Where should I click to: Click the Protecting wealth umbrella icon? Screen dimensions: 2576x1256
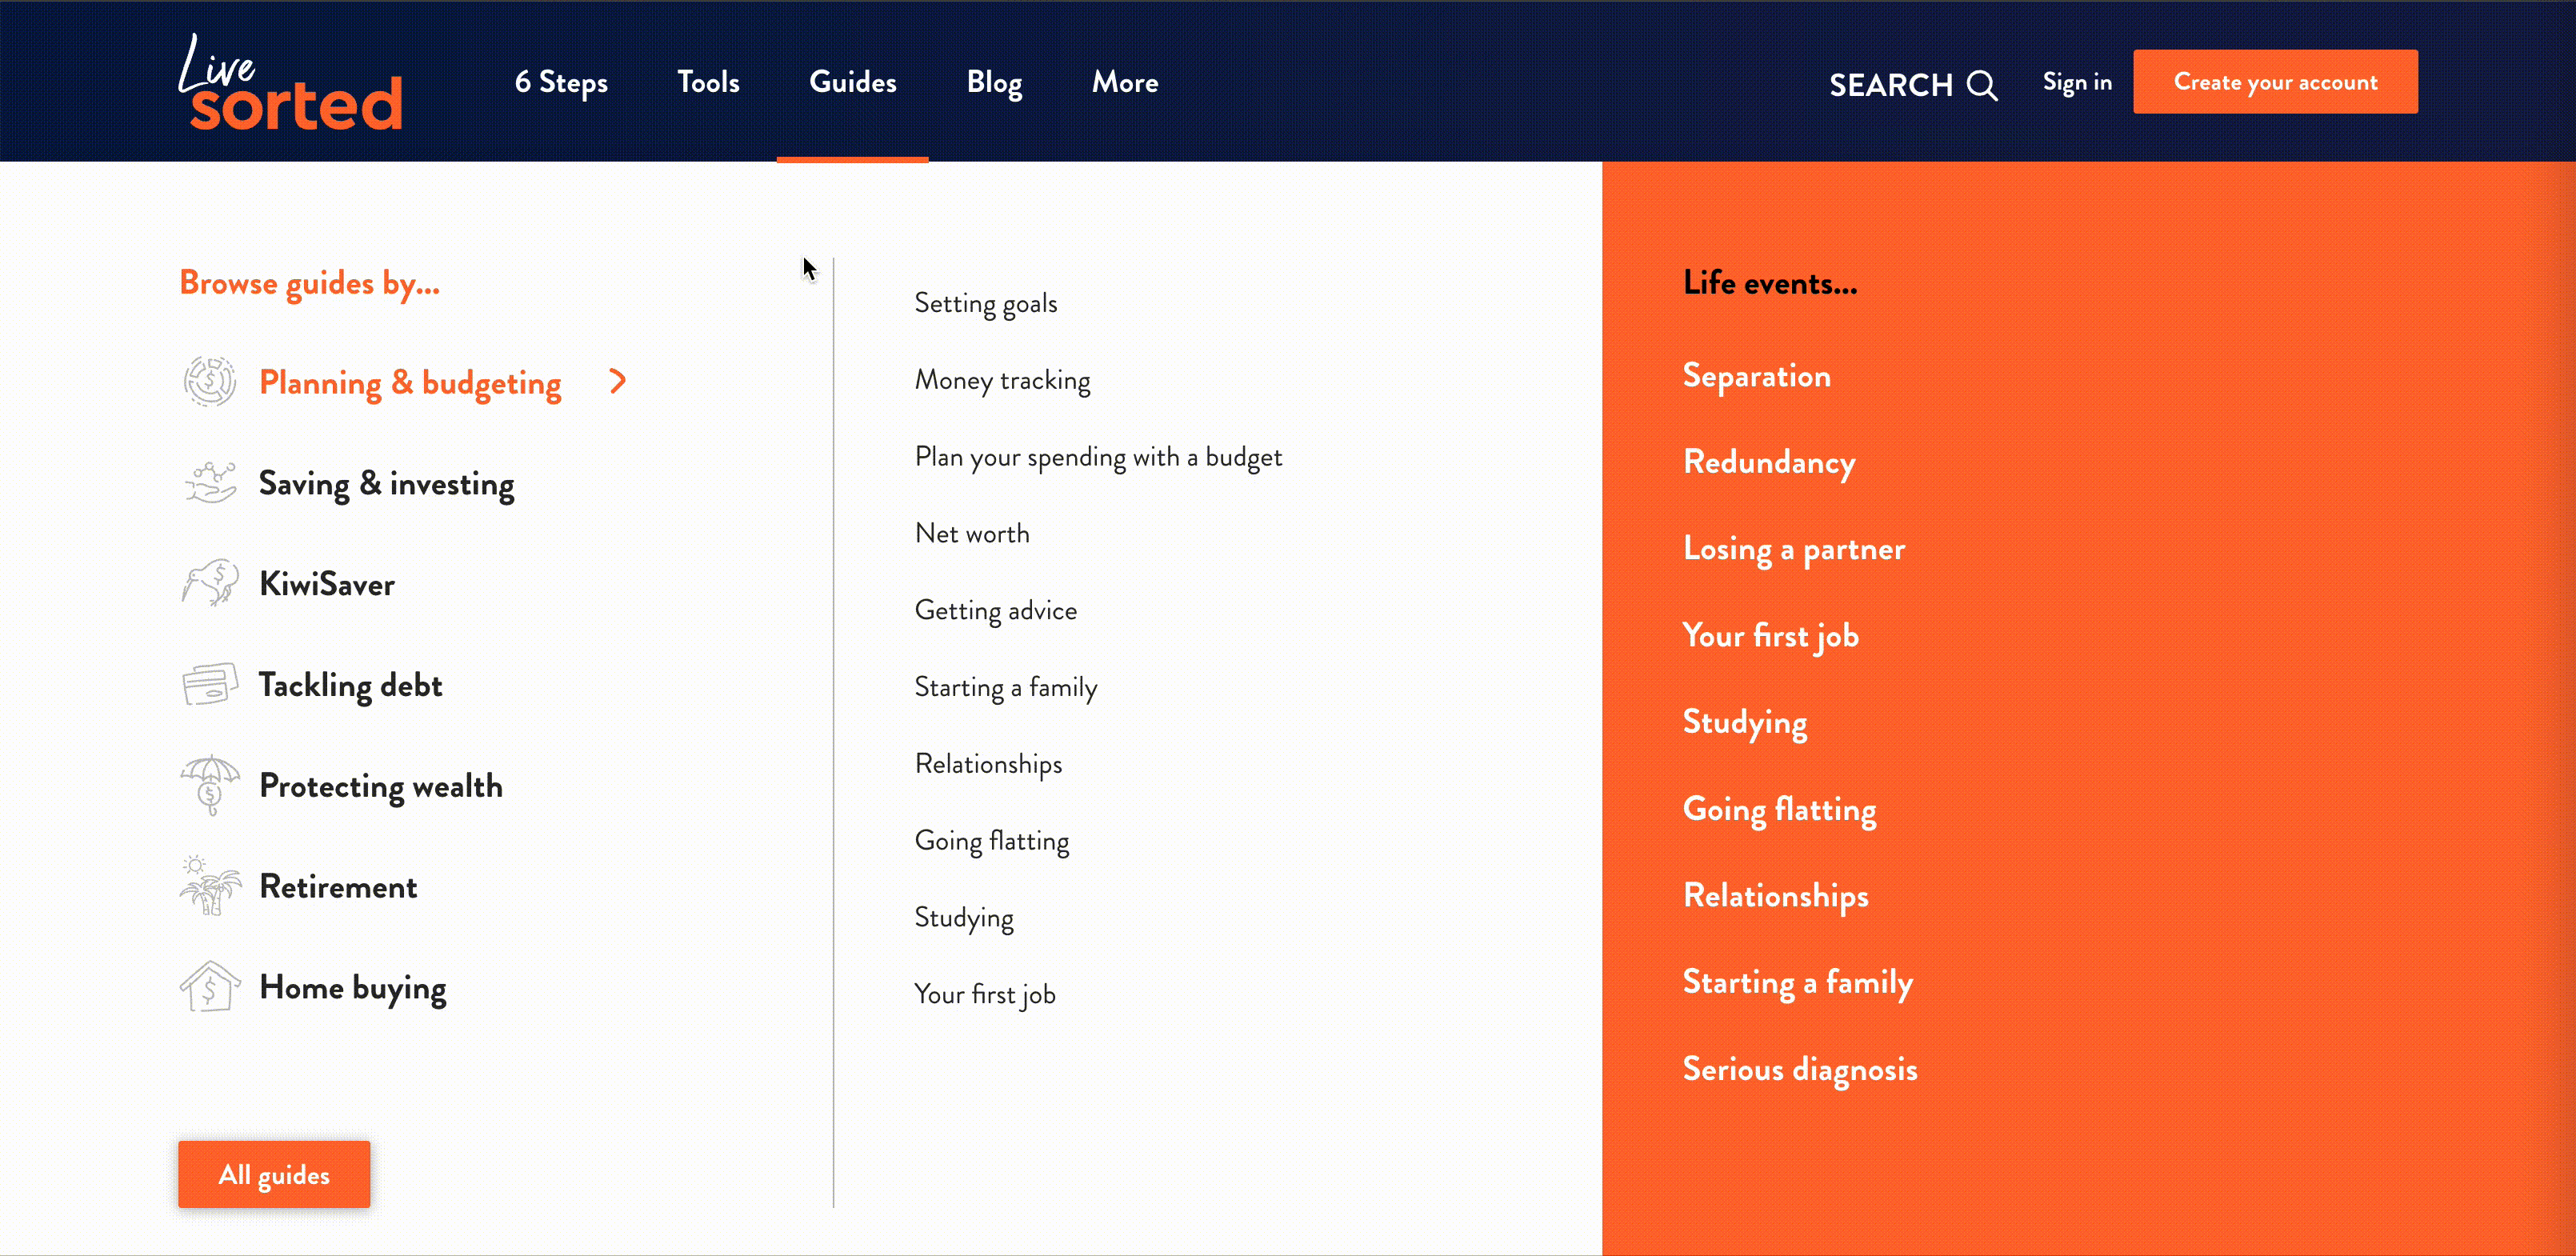click(209, 785)
